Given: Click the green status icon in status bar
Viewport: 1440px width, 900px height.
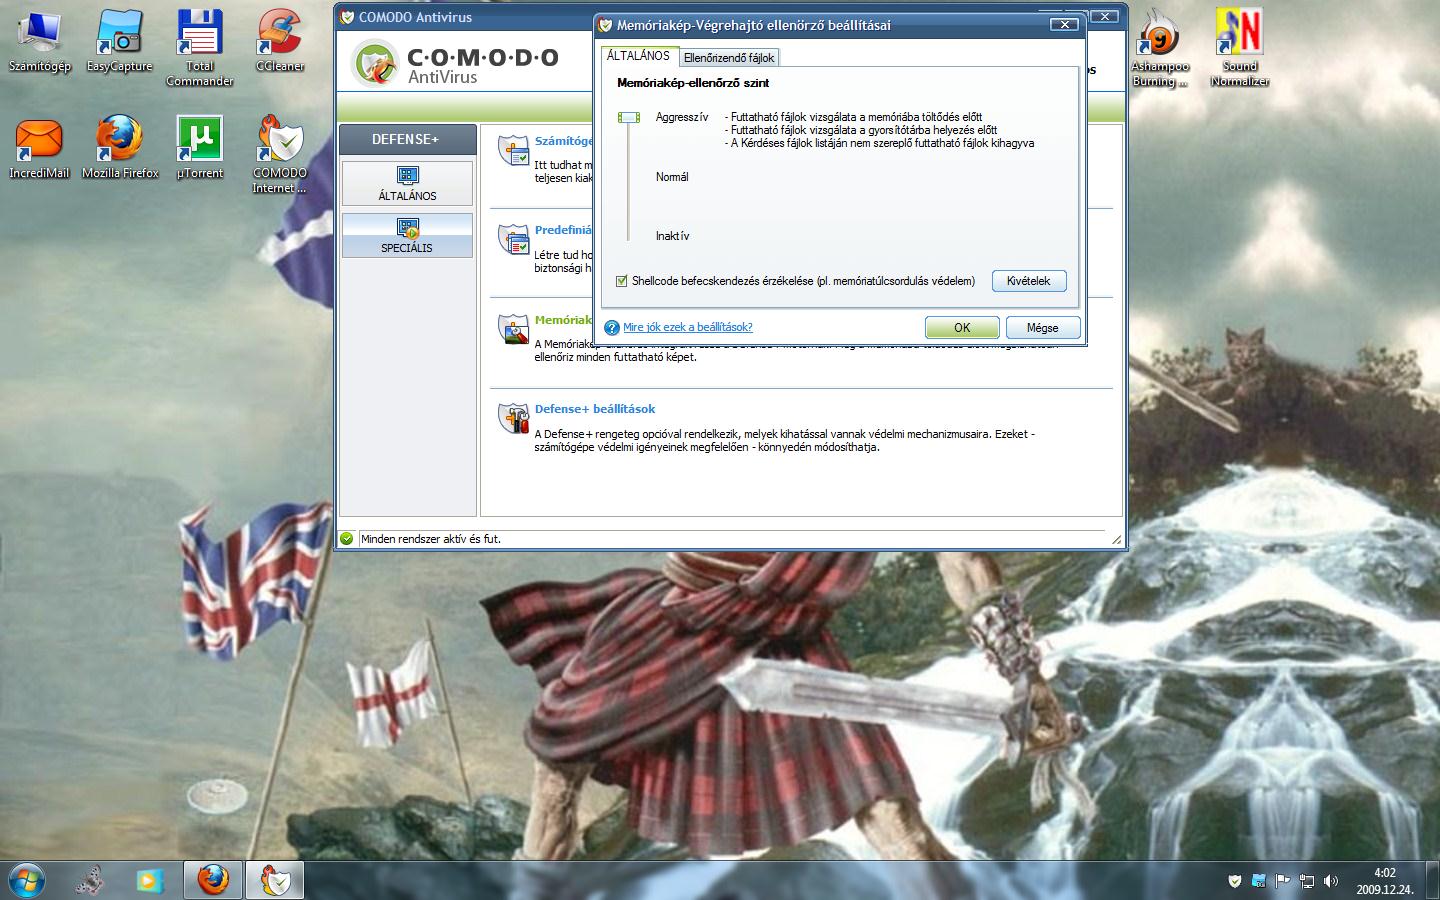Looking at the screenshot, I should pos(347,538).
